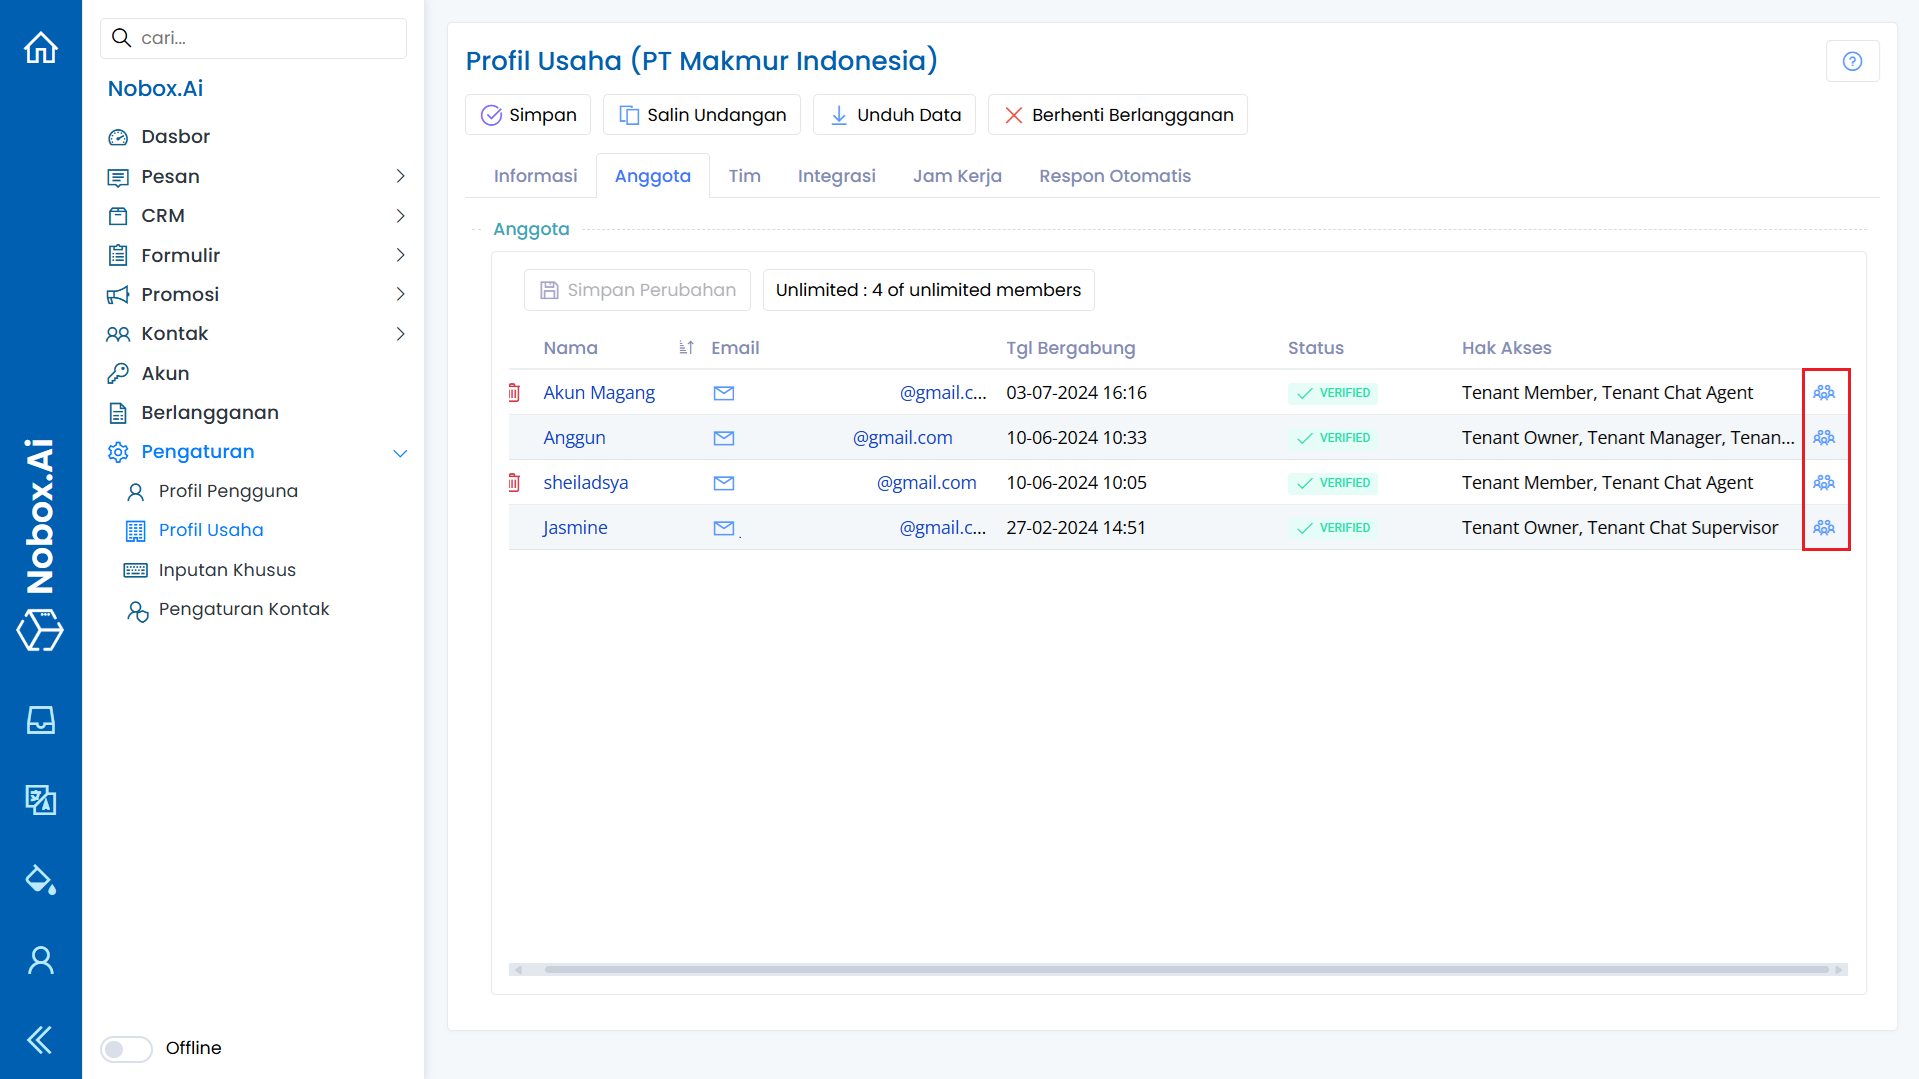This screenshot has width=1919, height=1079.
Task: Open the paint bucket theme icon
Action: (x=41, y=880)
